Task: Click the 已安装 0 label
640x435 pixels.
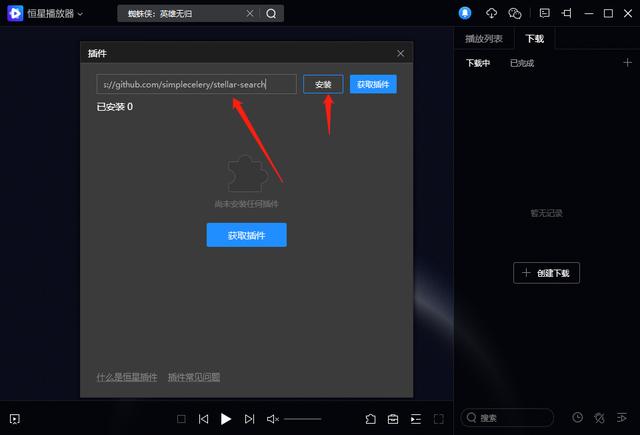Action: (115, 107)
